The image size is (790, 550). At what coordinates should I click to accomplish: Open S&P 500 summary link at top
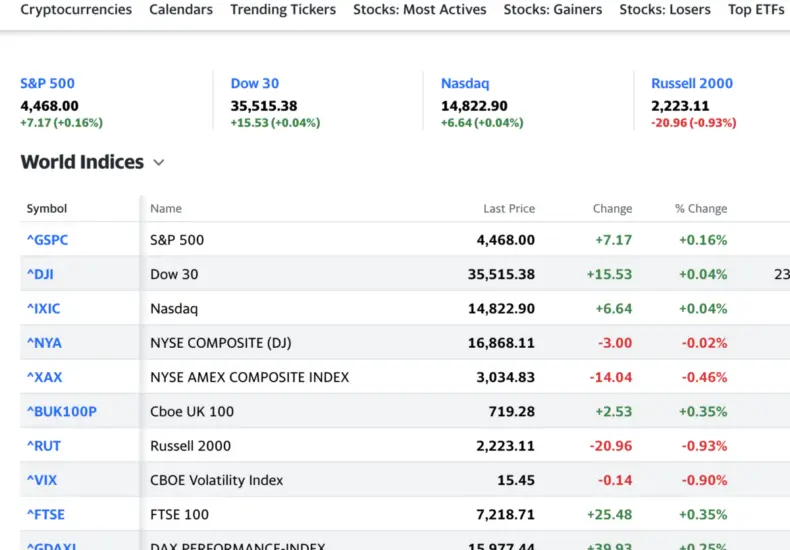pos(47,84)
